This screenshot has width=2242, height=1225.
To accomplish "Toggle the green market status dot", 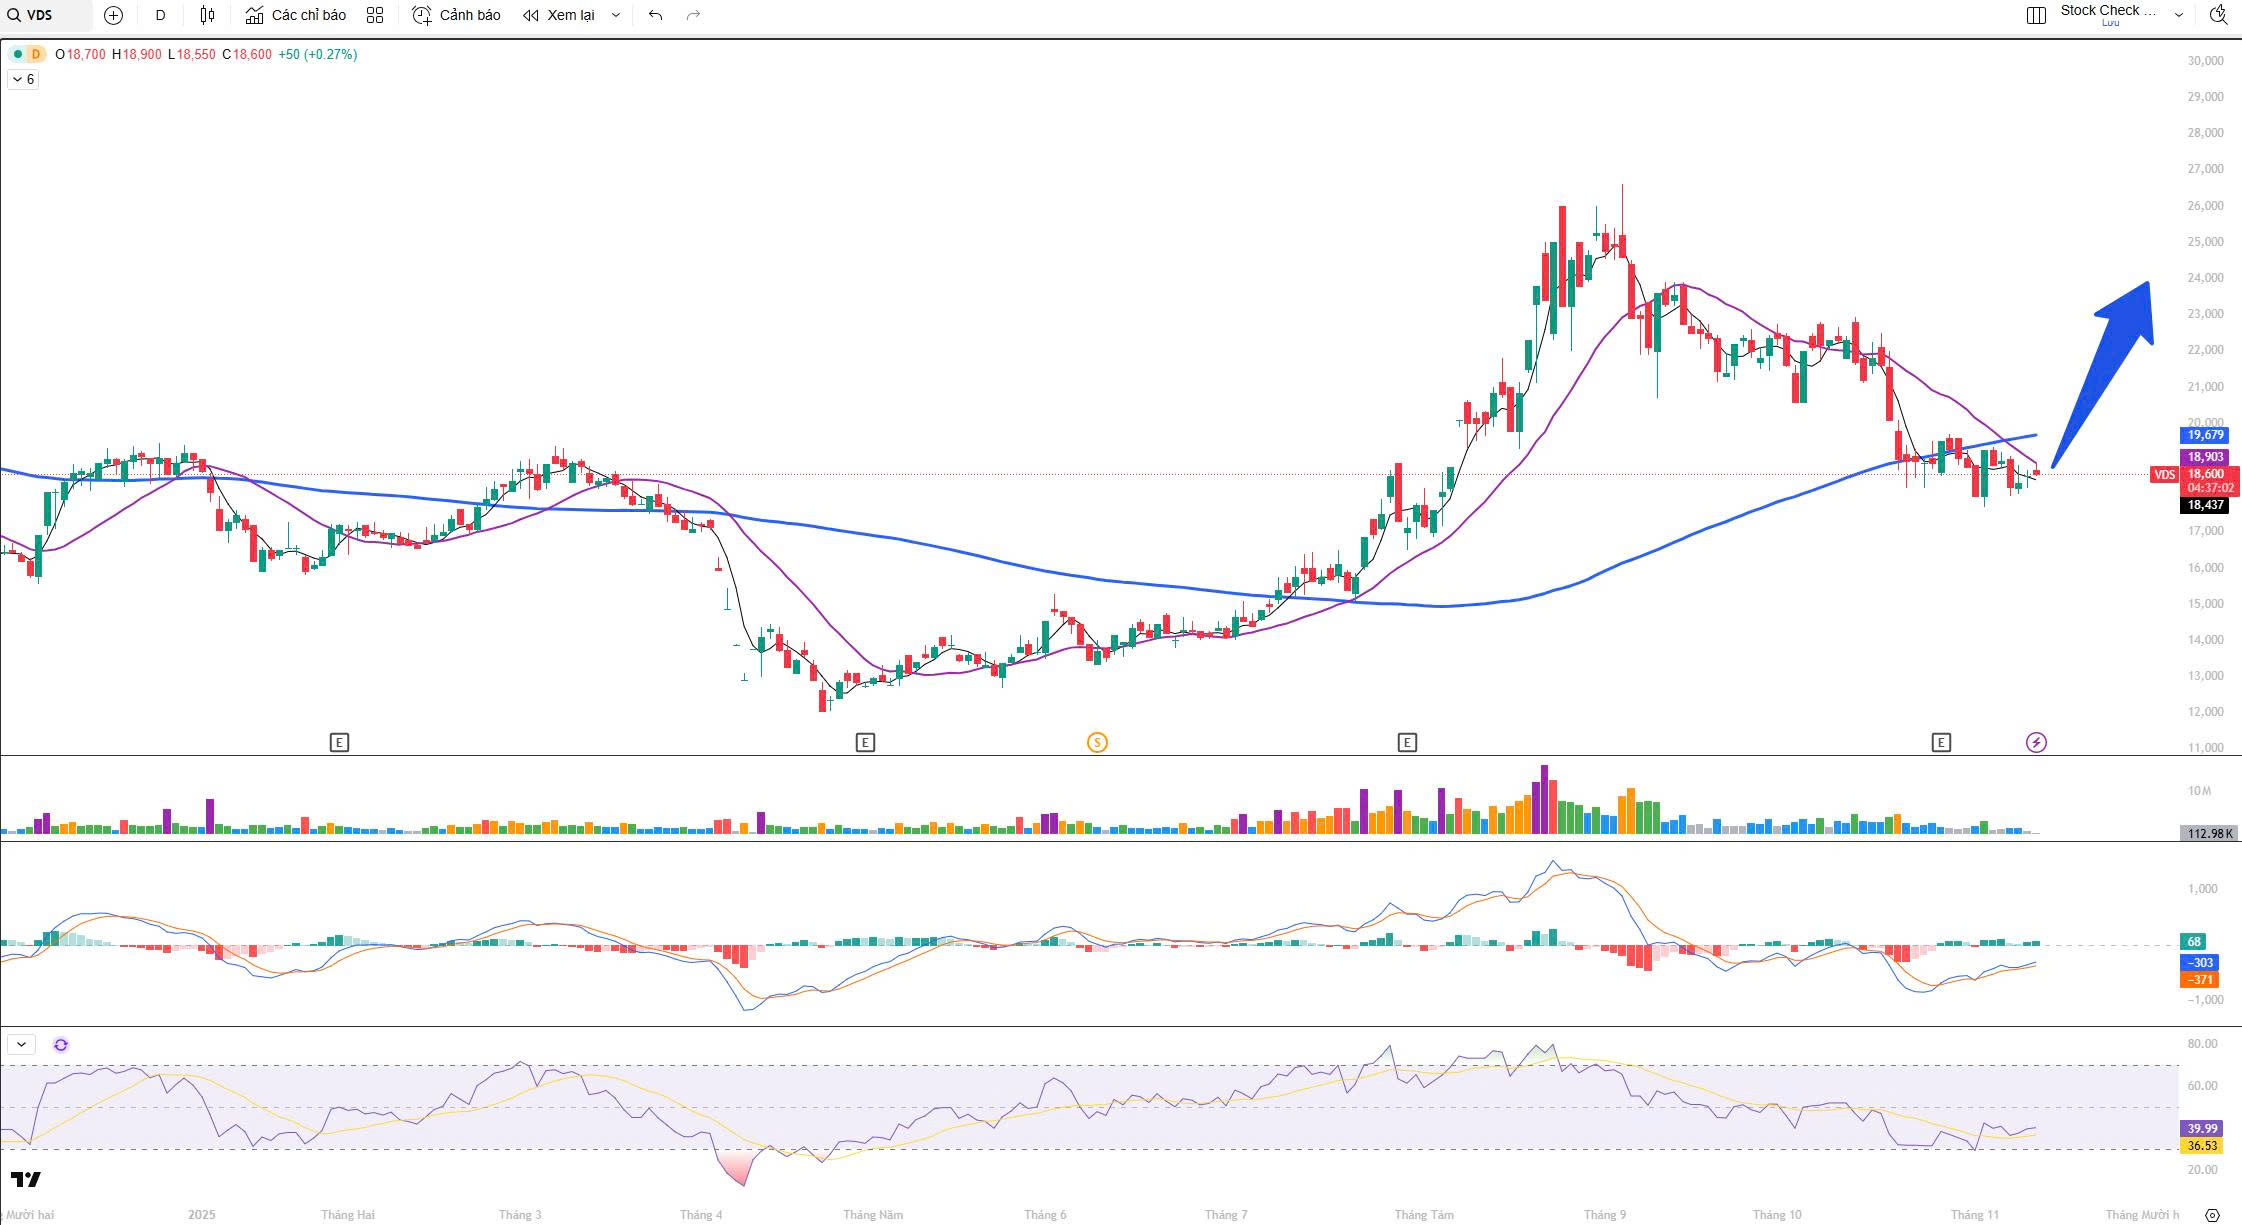I will pos(18,54).
